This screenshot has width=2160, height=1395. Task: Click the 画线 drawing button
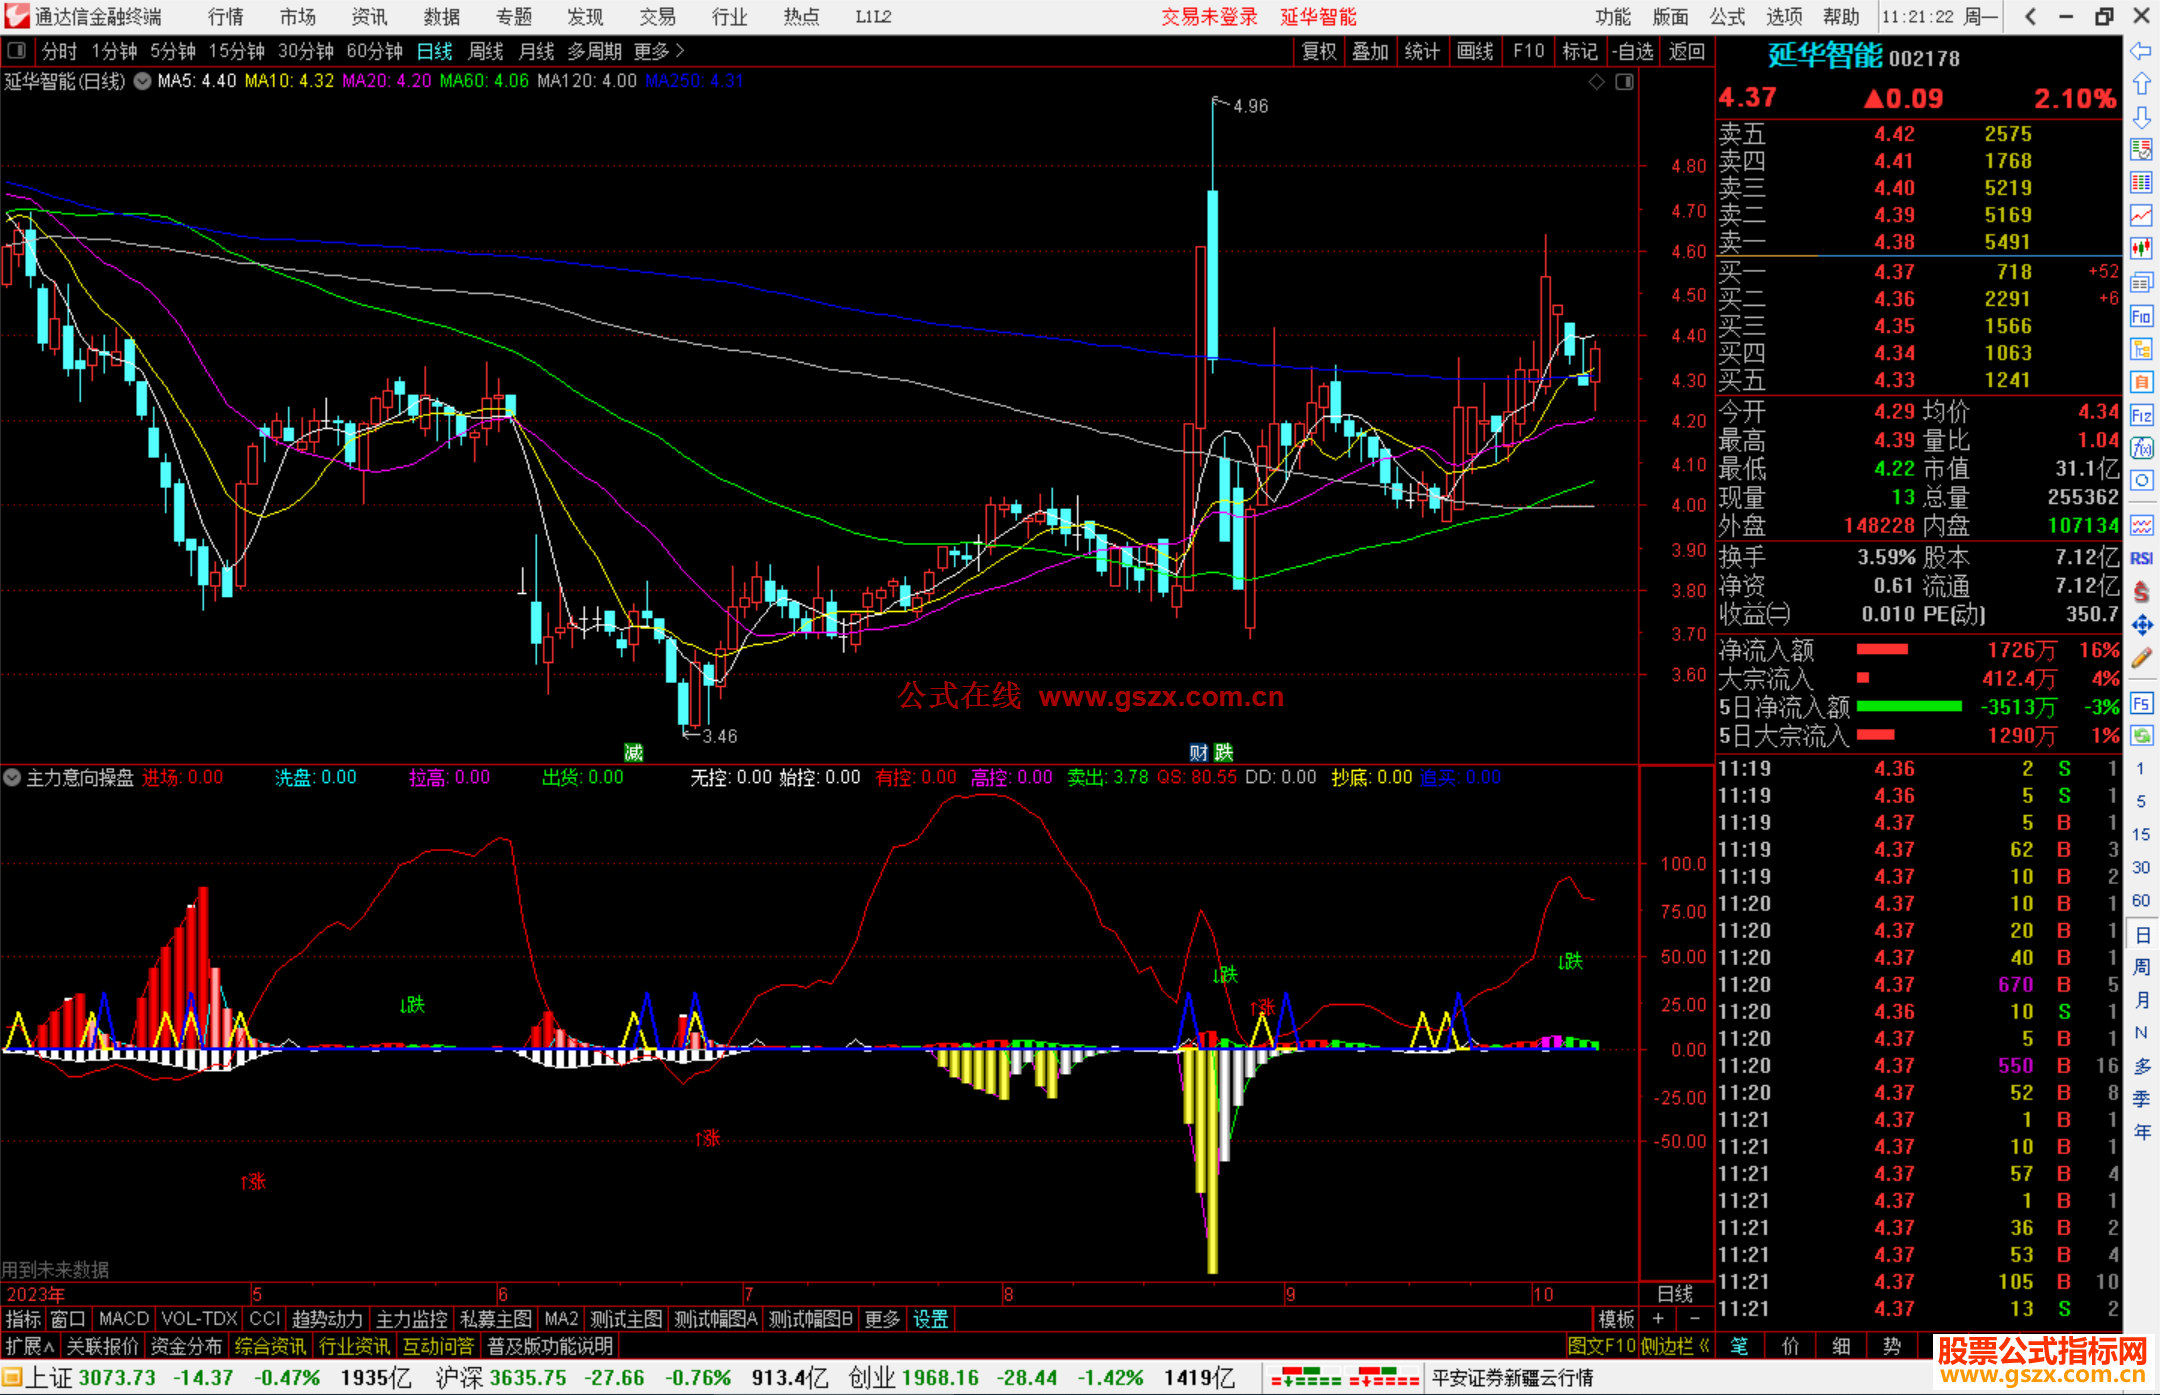(1475, 51)
